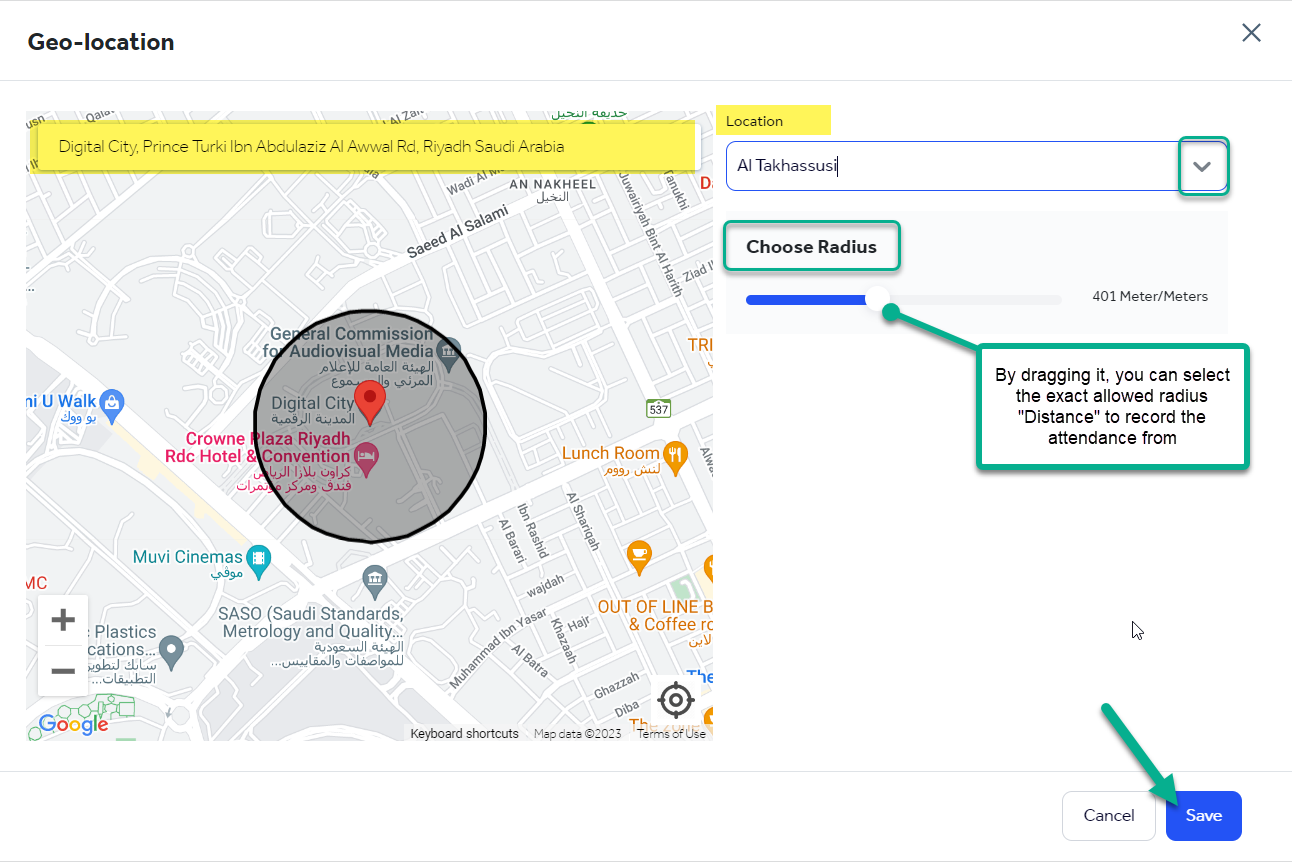
Task: Click the map zoom-out icon
Action: (x=62, y=670)
